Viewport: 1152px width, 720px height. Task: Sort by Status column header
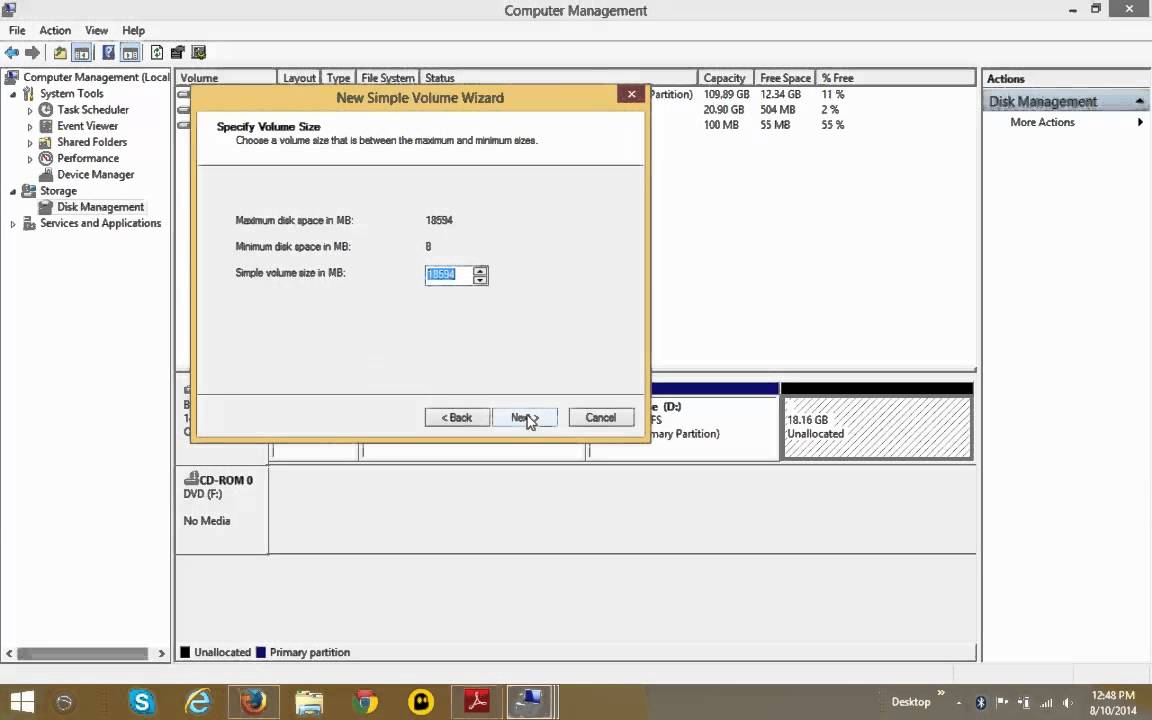coord(558,78)
